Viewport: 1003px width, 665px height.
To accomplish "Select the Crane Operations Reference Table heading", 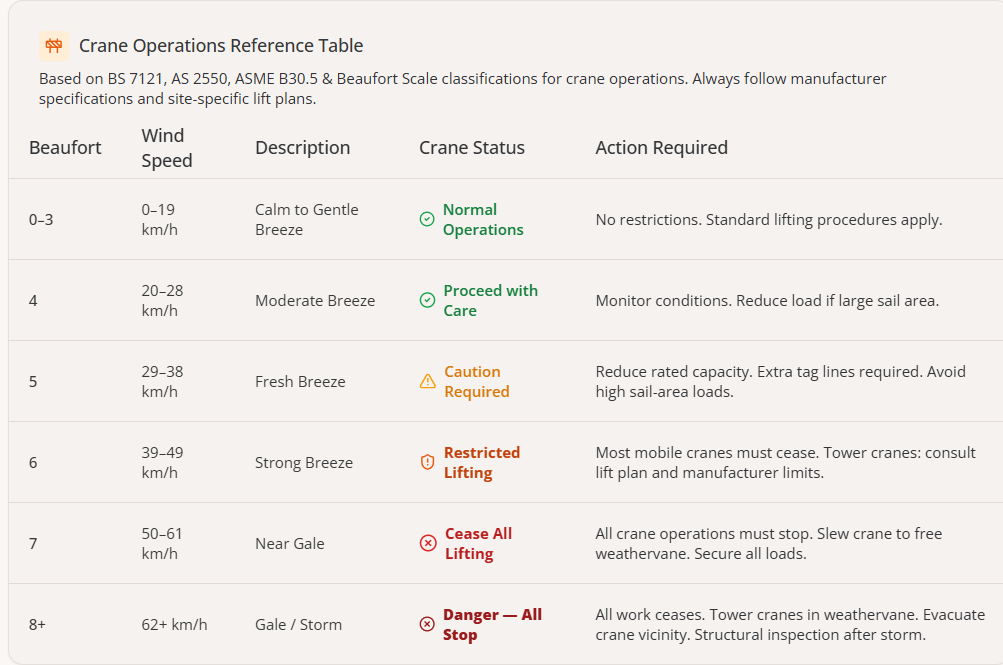I will [x=221, y=46].
